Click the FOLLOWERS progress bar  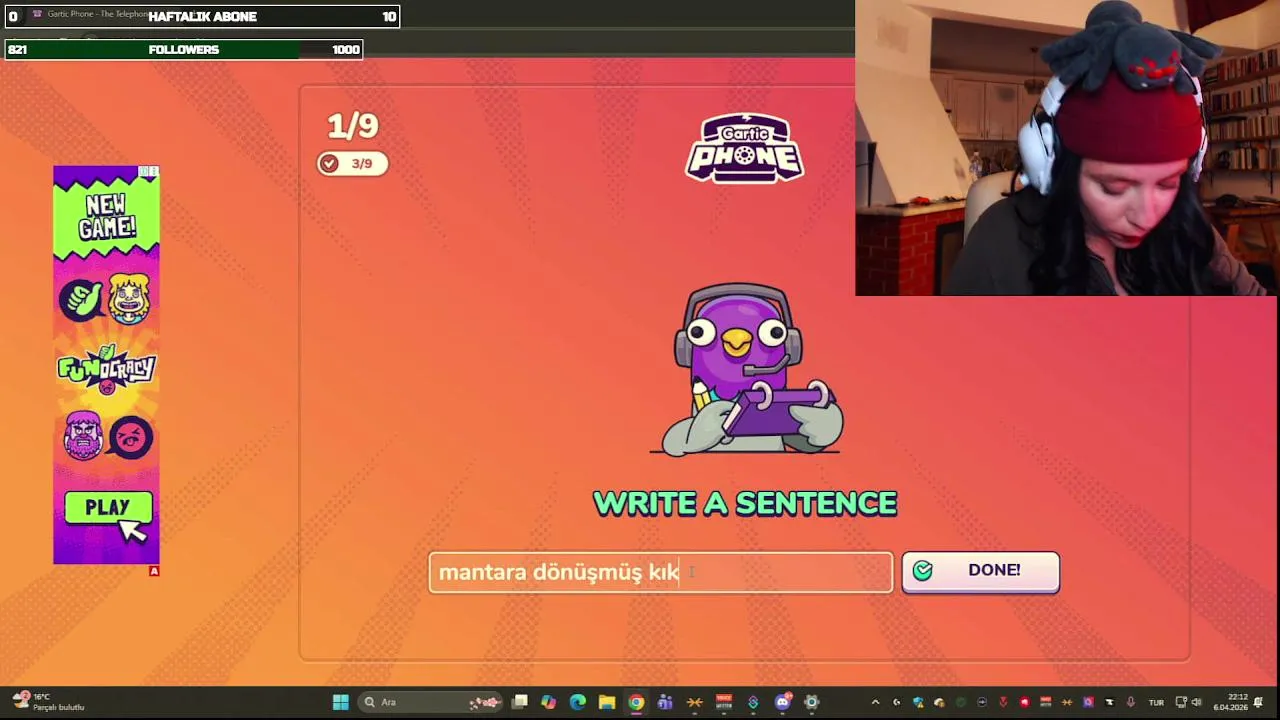(x=184, y=49)
